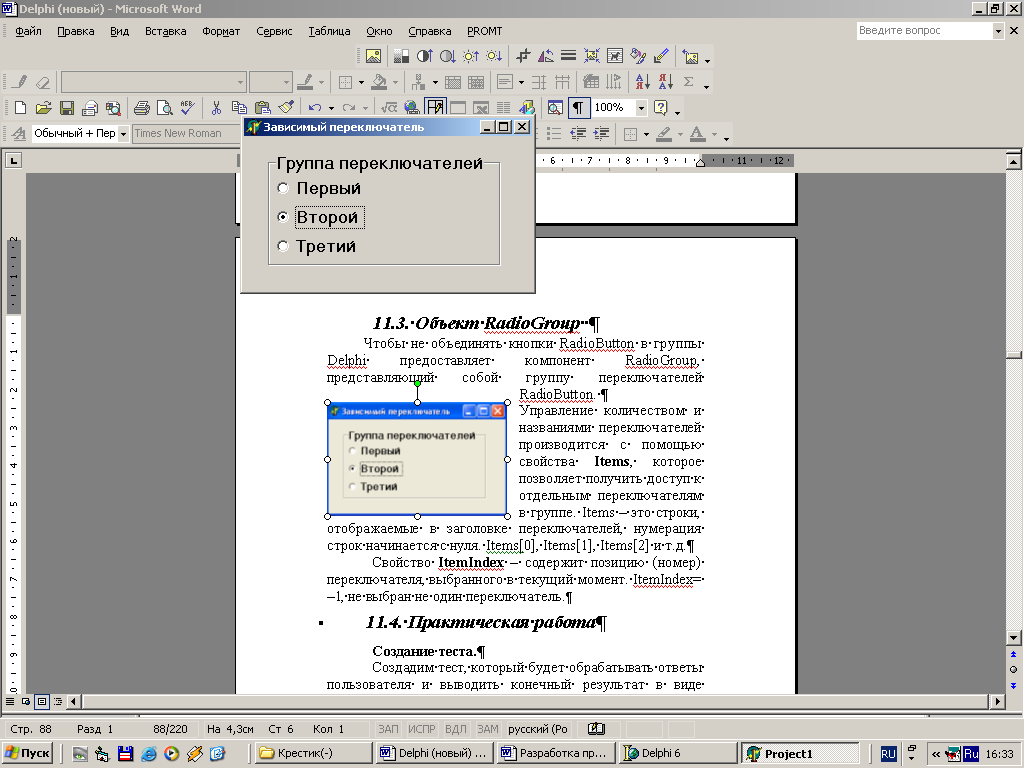
Task: Toggle the Tables and Borders toolbar button
Action: point(435,108)
